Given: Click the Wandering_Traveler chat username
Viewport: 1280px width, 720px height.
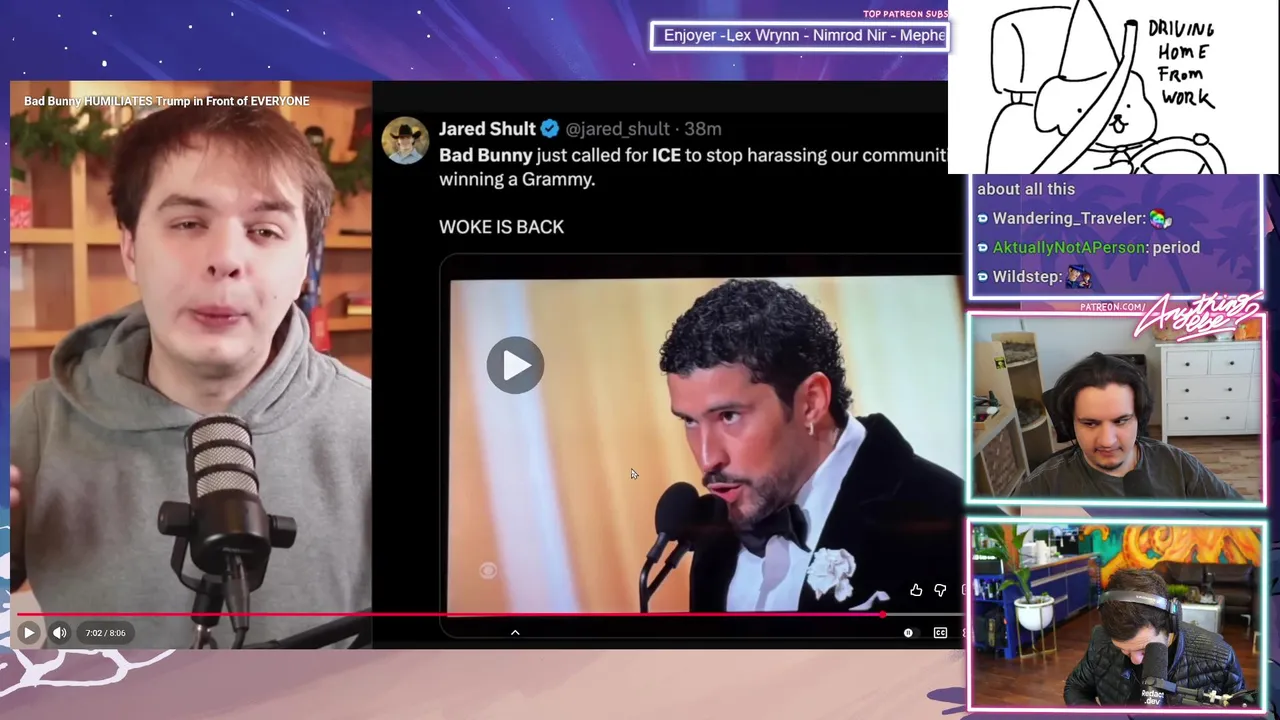Looking at the screenshot, I should (x=1069, y=218).
